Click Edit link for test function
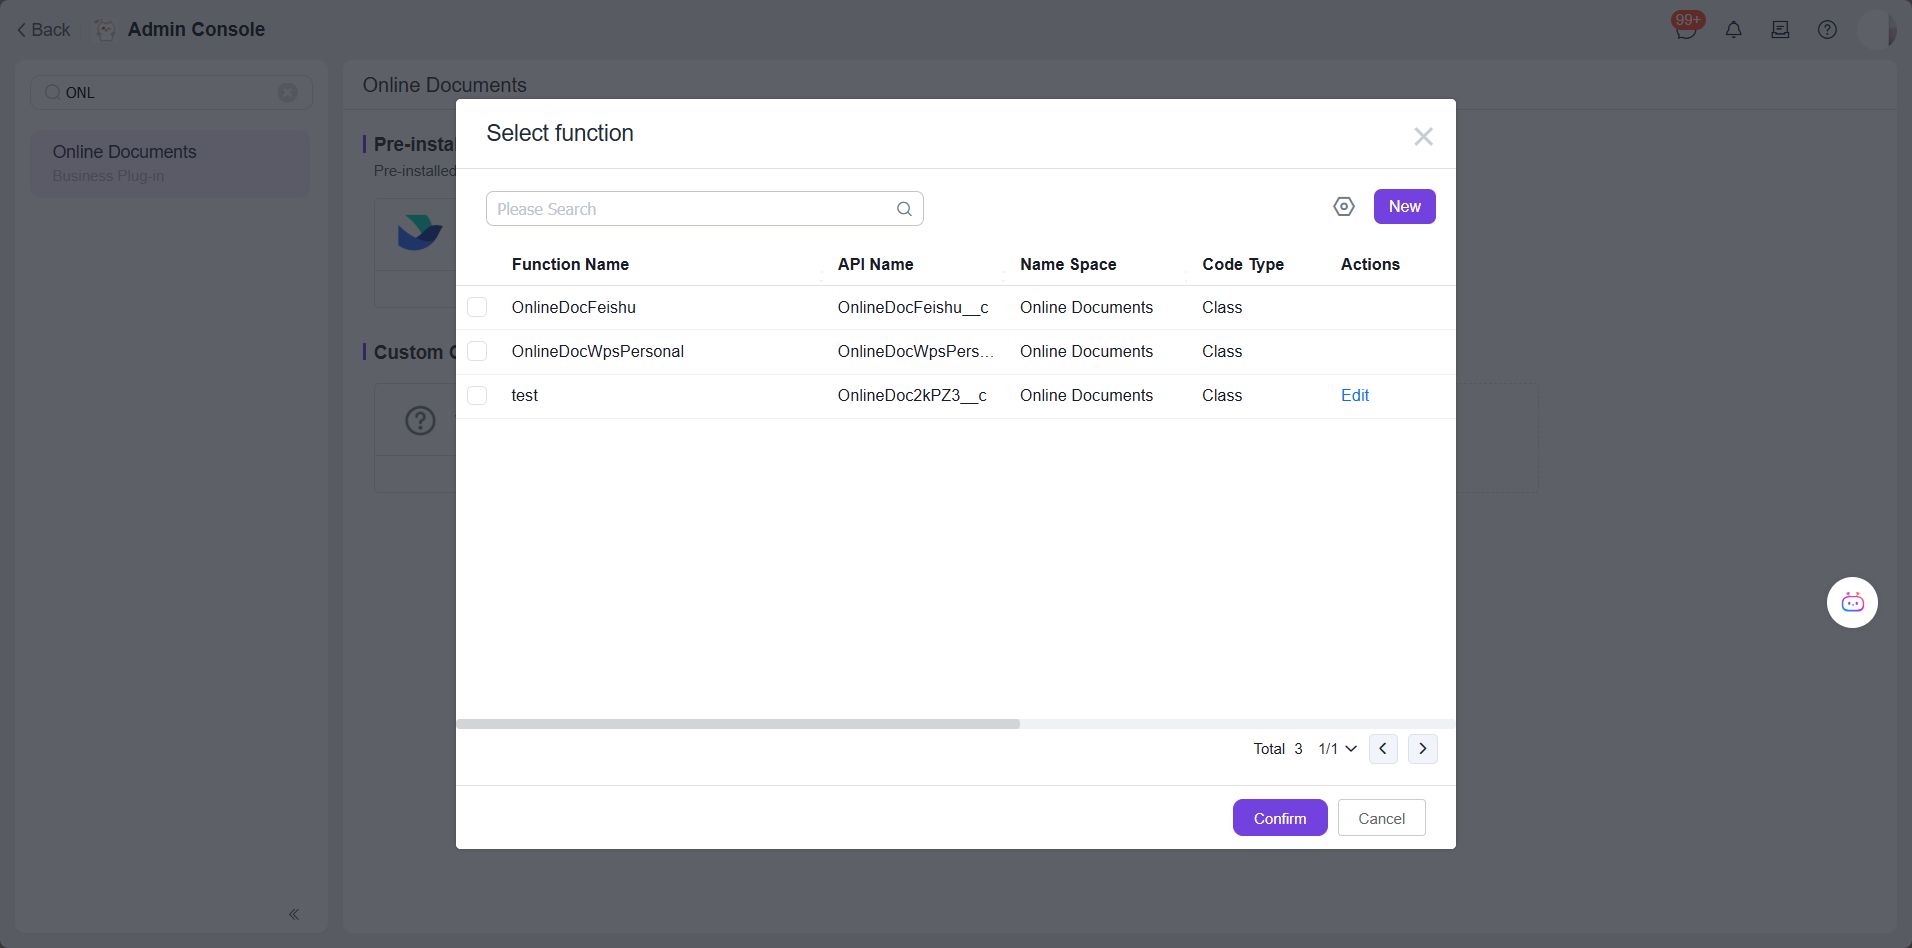Screen dimensions: 1912x948 coord(1354,396)
